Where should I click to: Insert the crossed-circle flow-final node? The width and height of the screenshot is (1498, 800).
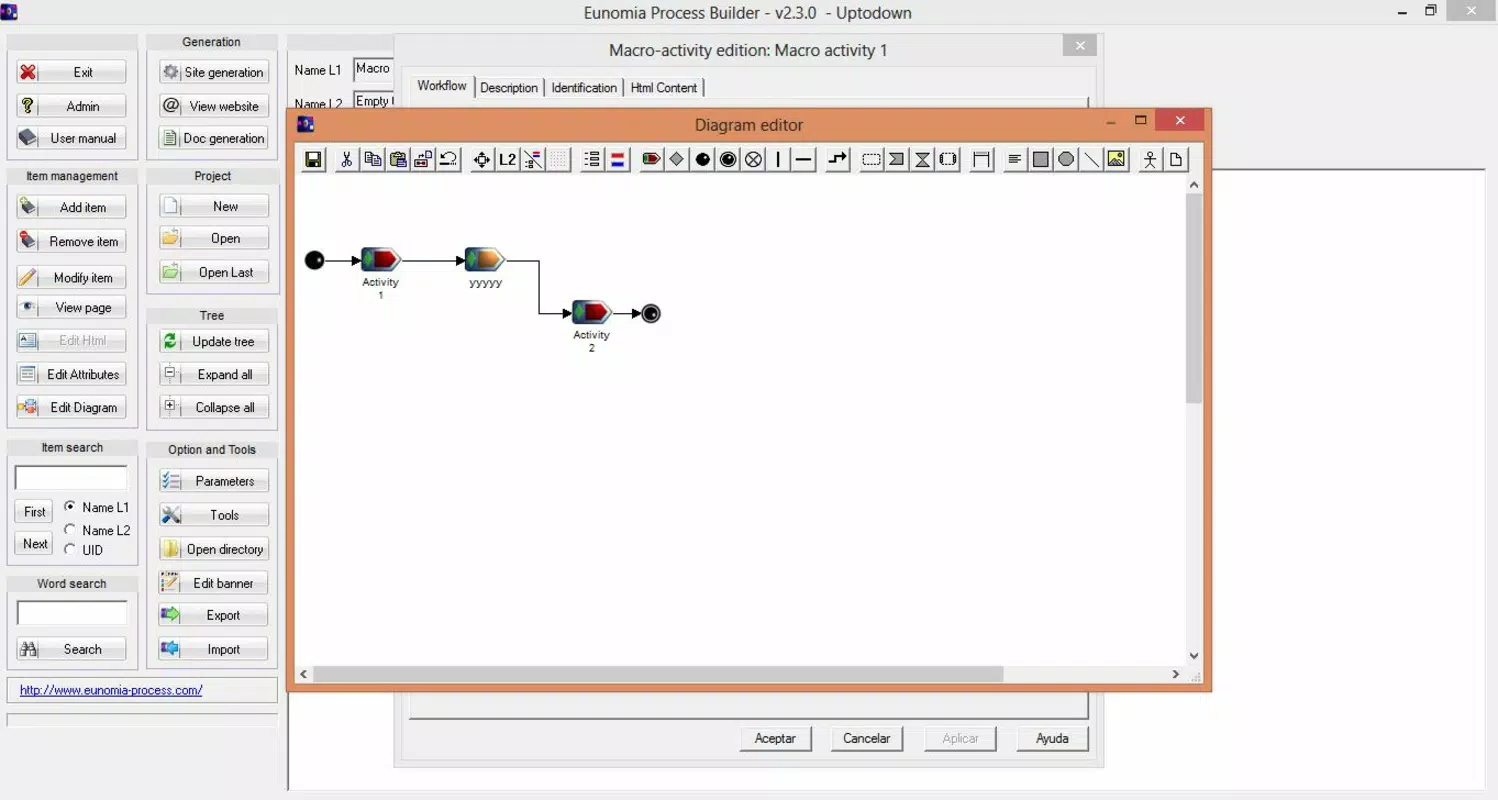tap(753, 159)
